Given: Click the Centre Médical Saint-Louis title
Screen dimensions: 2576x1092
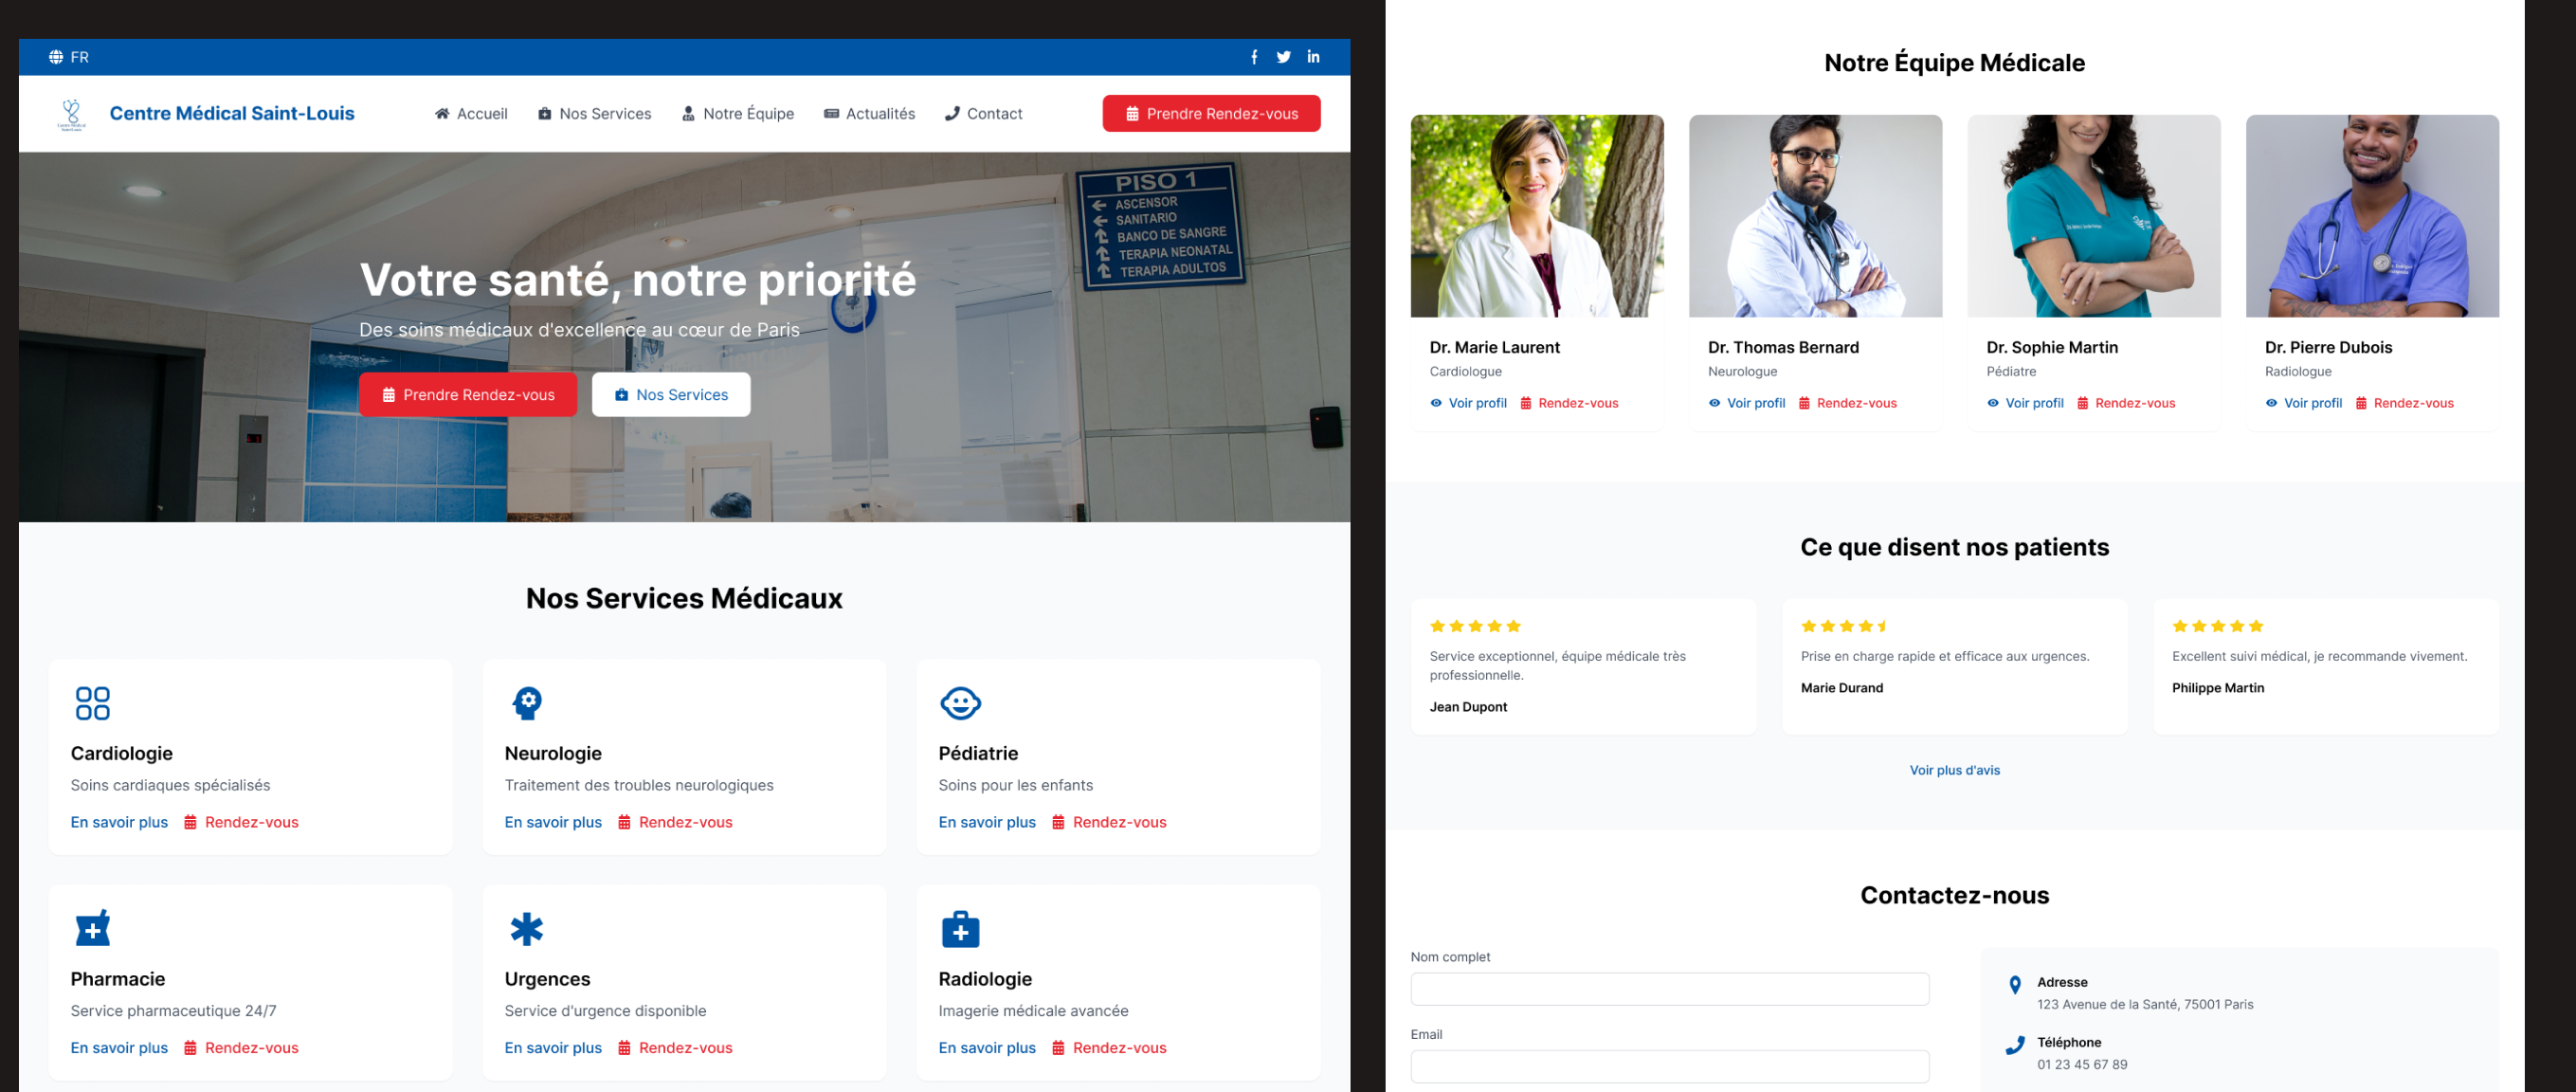Looking at the screenshot, I should (x=232, y=114).
